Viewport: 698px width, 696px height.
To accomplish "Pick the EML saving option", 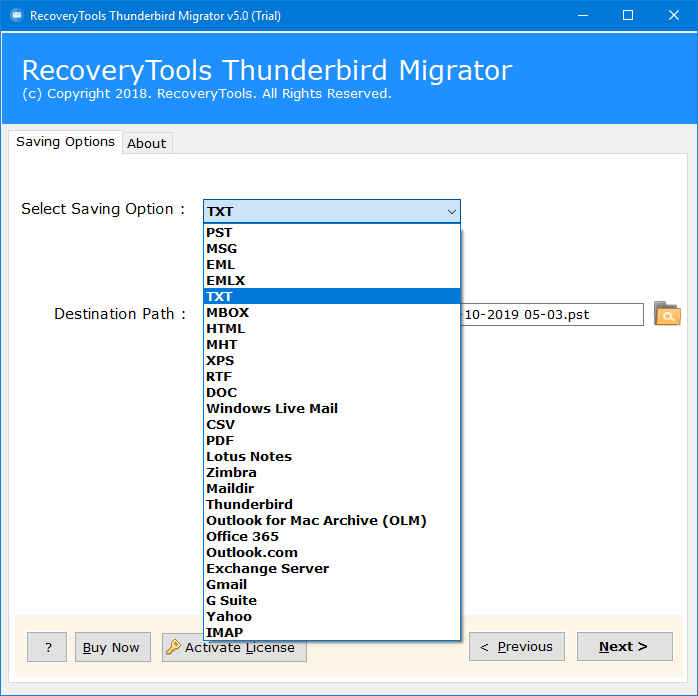I will tap(332, 264).
